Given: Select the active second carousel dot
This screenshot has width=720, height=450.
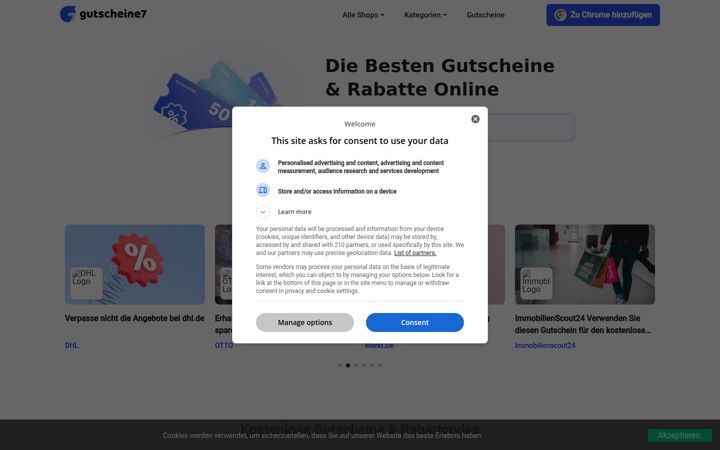Looking at the screenshot, I should click(348, 366).
